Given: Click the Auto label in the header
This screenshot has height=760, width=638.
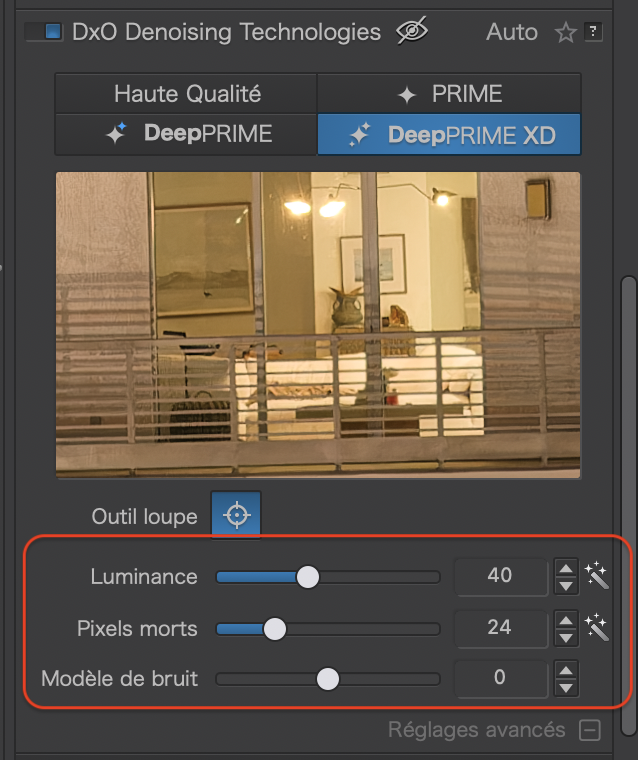Looking at the screenshot, I should click(512, 32).
